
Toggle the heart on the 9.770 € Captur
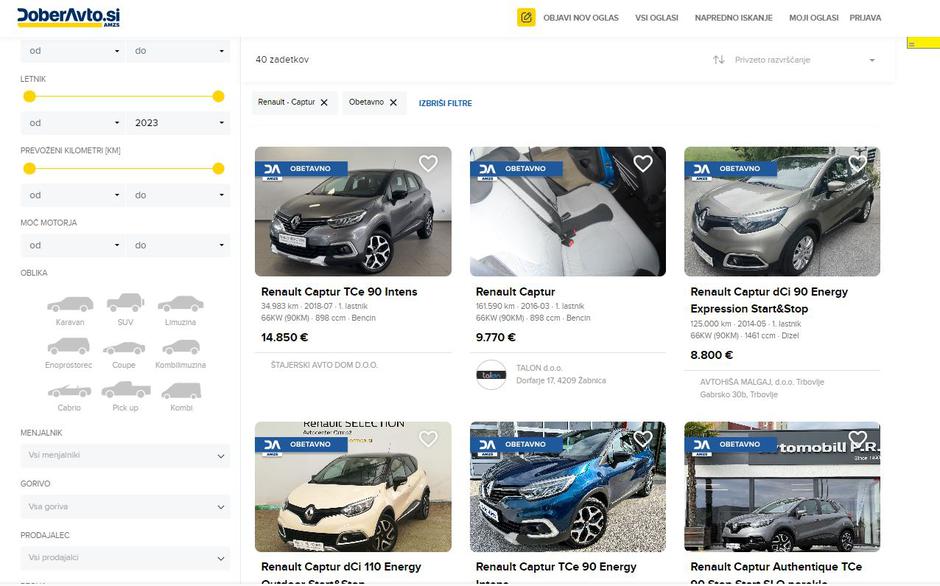coord(643,163)
